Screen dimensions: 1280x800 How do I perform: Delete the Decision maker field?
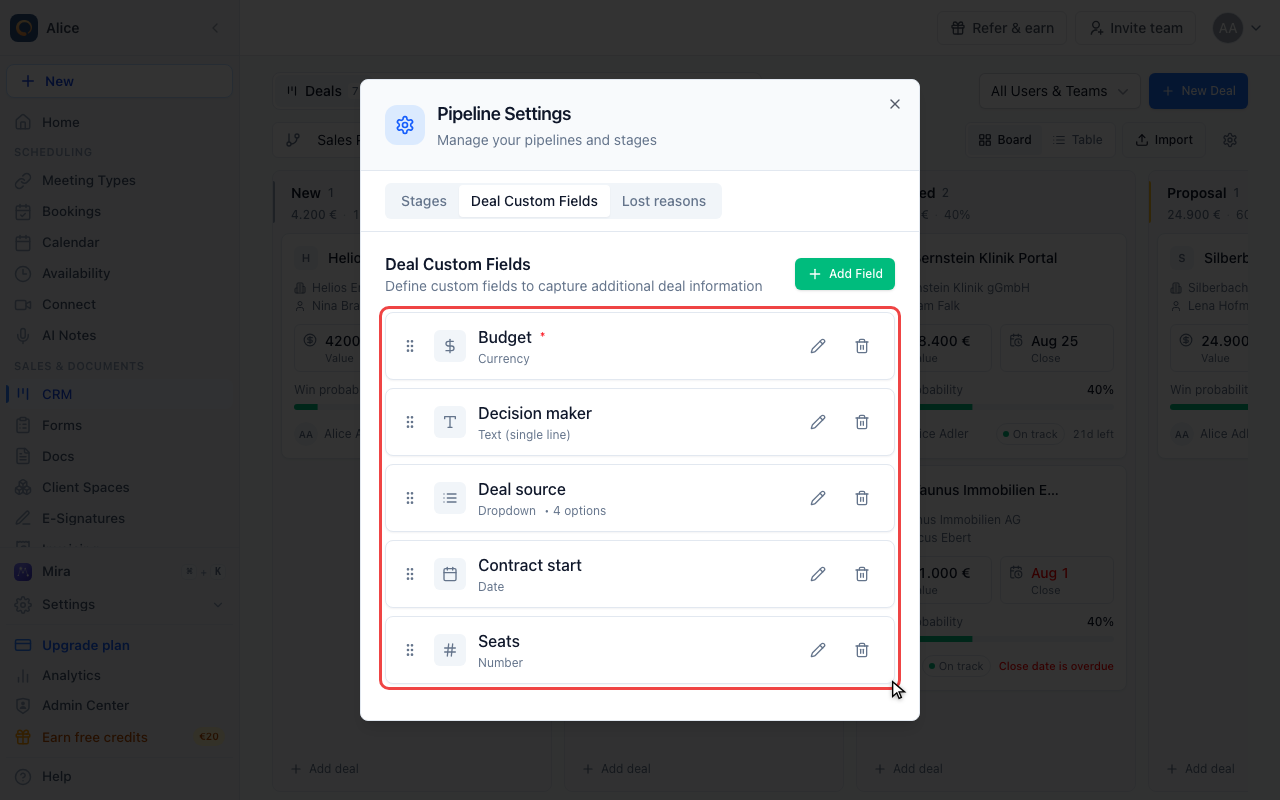tap(862, 422)
